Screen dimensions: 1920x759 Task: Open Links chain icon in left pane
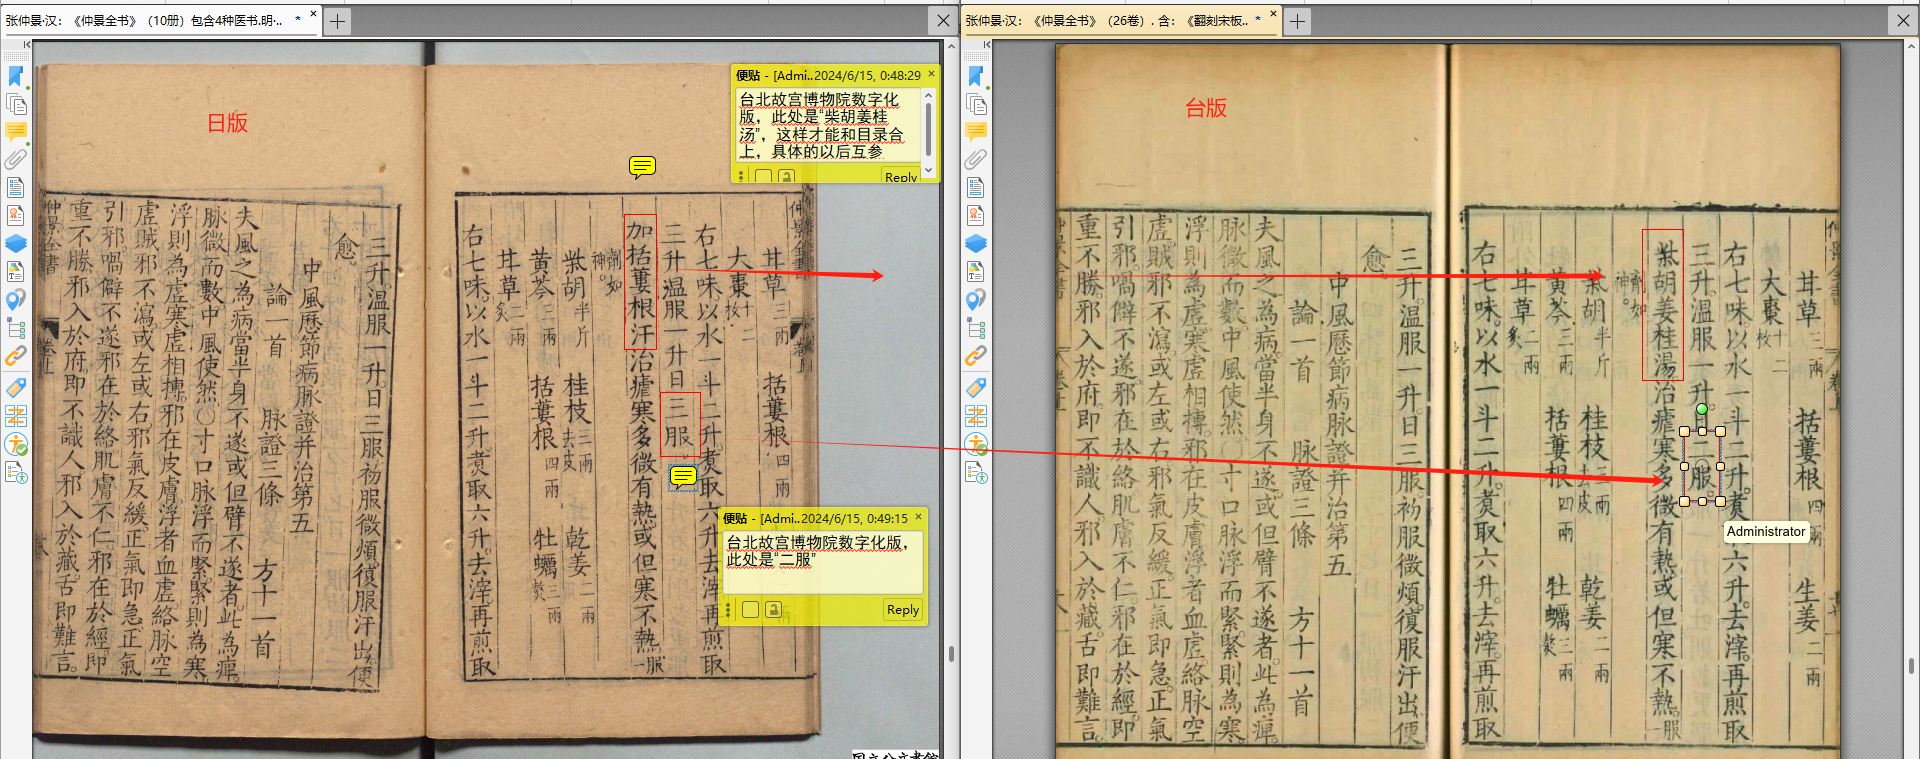pos(15,356)
